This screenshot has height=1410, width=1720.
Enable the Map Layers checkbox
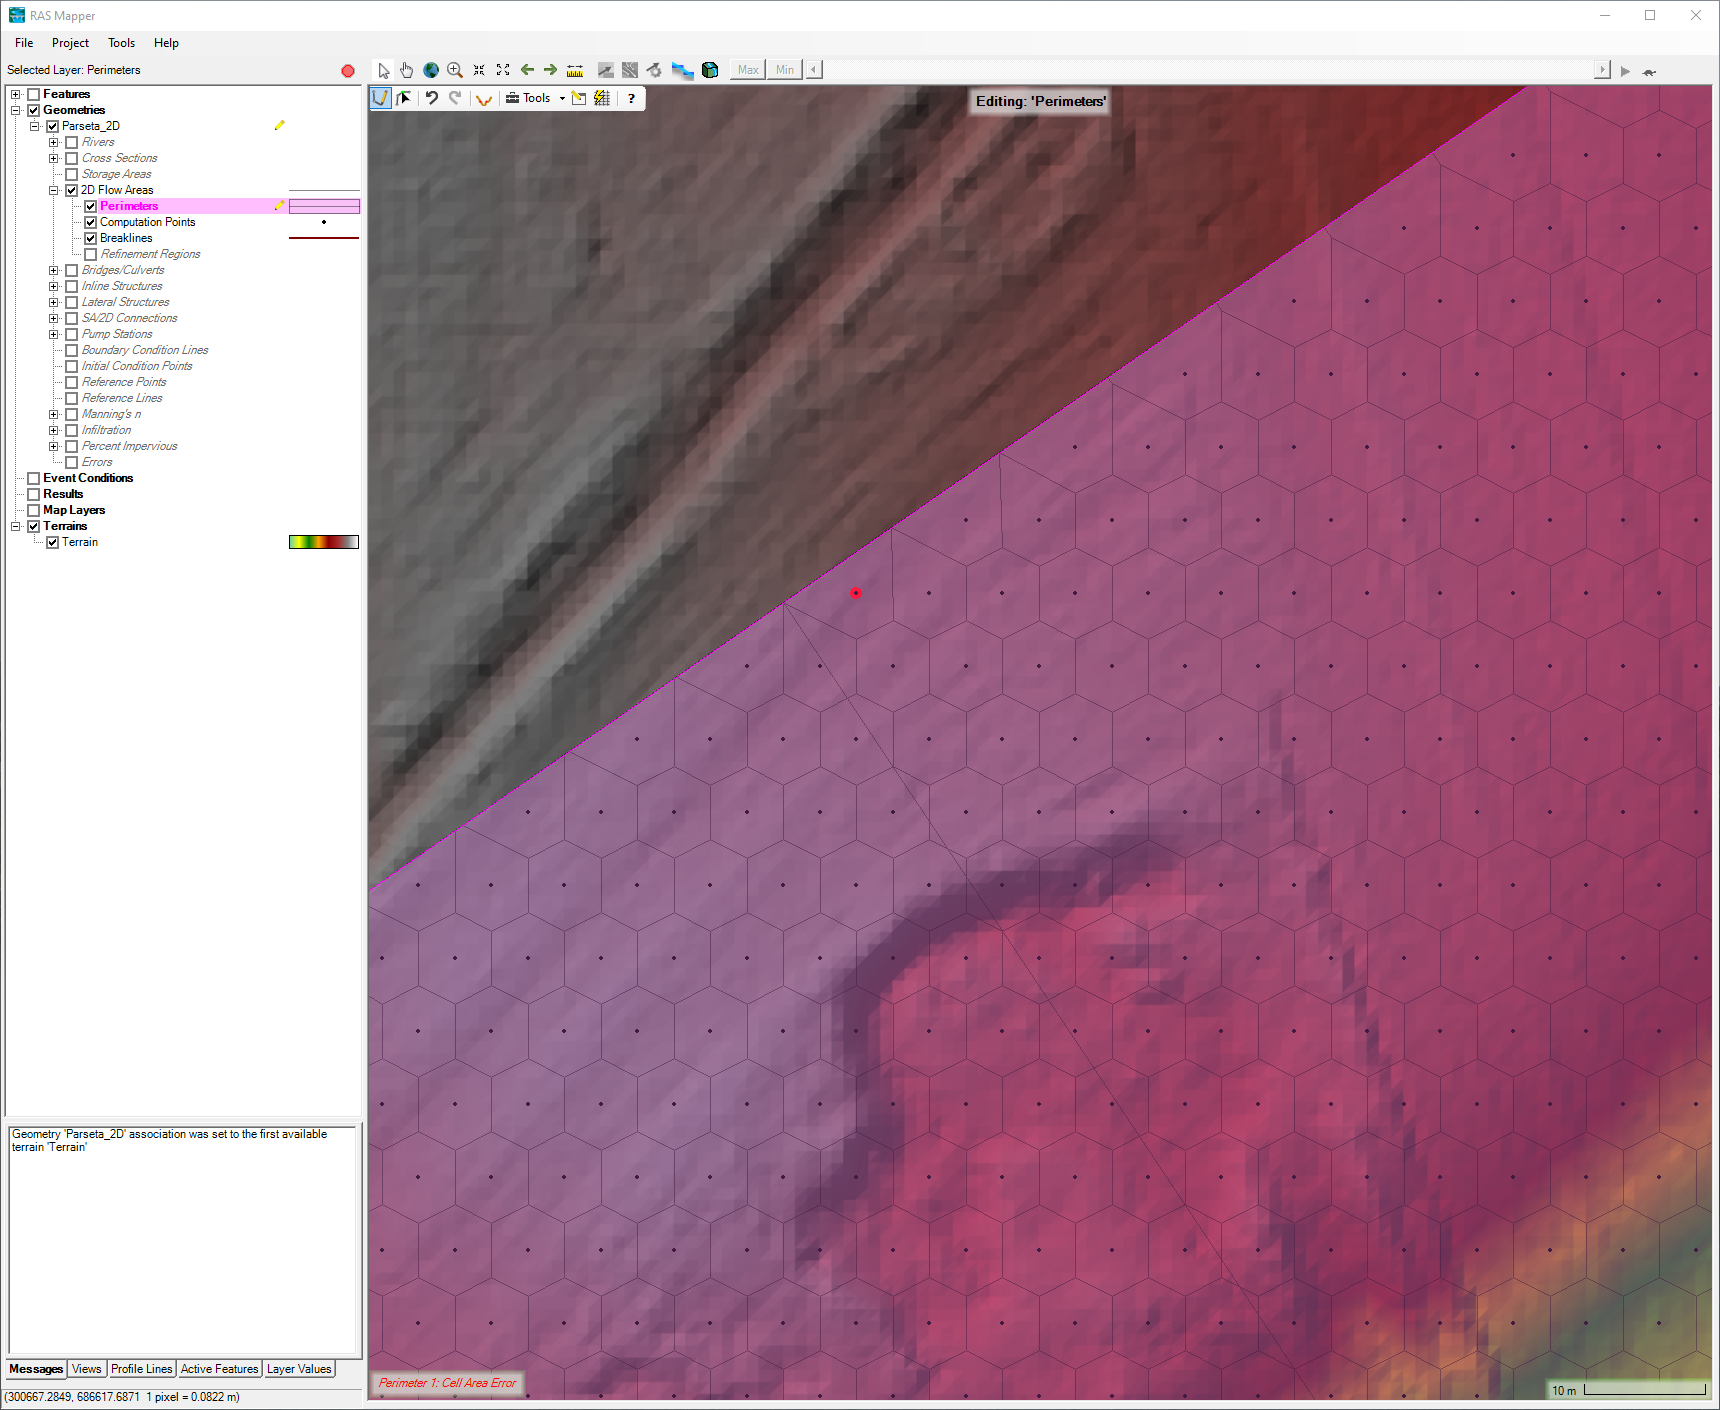(x=34, y=510)
